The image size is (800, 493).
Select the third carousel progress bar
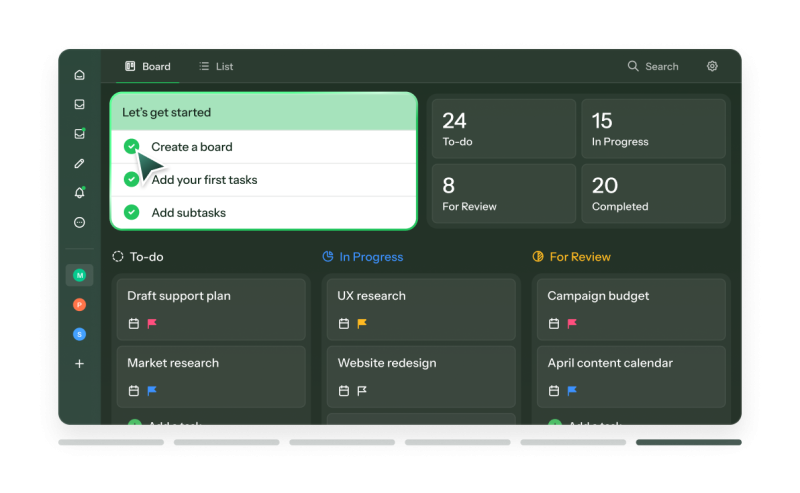click(x=342, y=442)
